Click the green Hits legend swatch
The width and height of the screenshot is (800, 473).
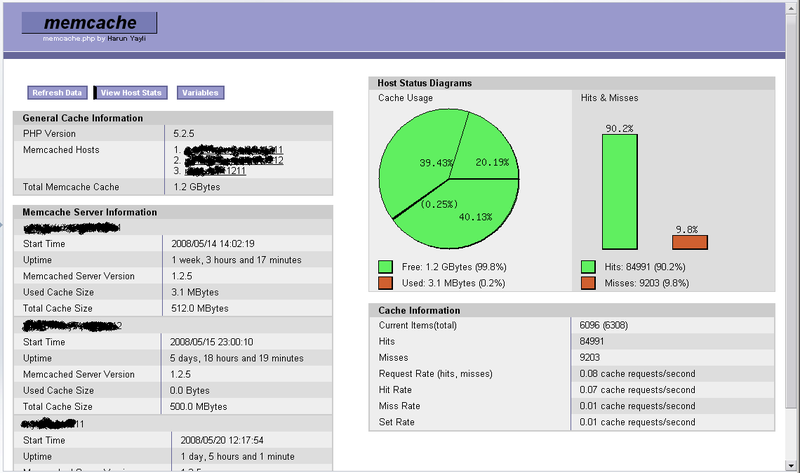click(x=588, y=267)
